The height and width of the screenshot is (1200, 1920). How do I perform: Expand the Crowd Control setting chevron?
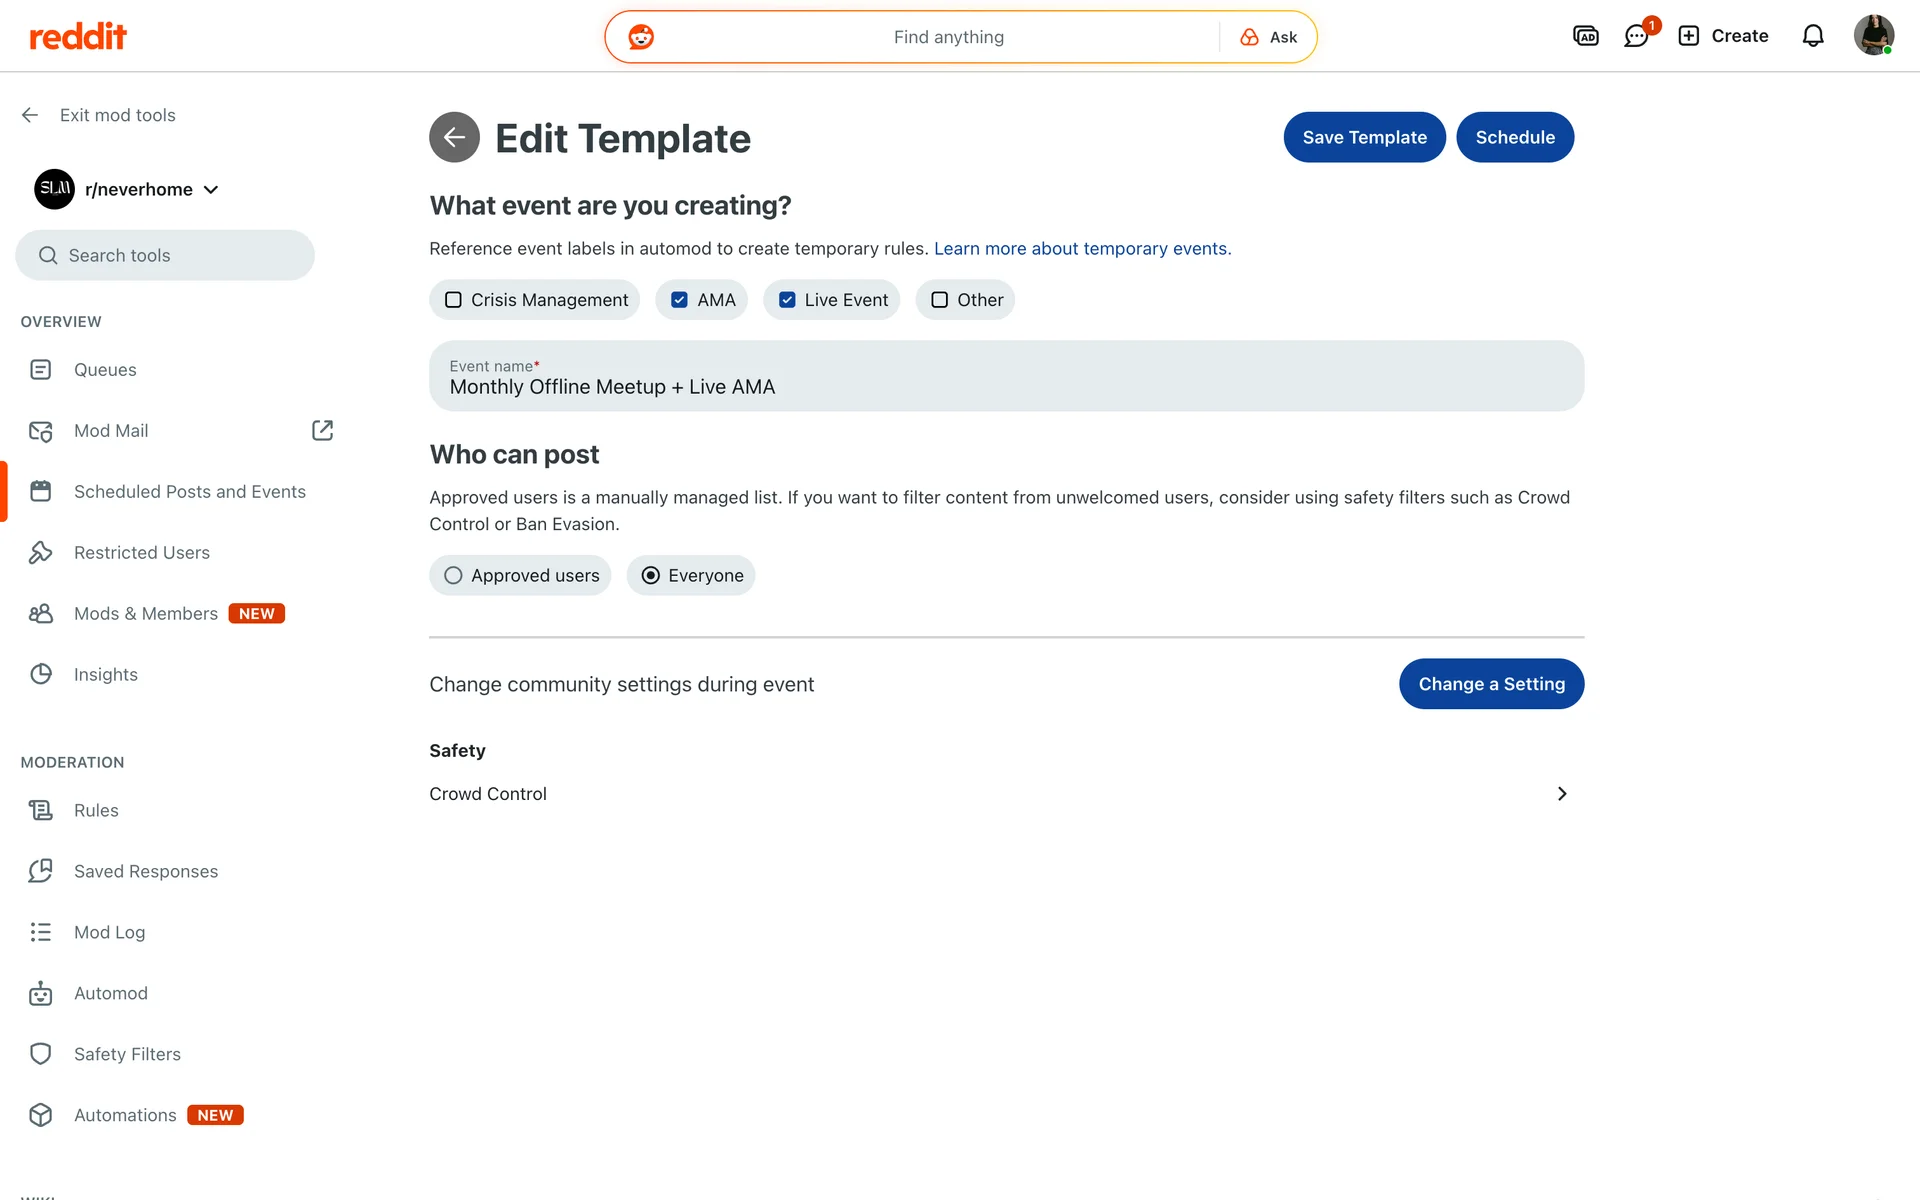[x=1561, y=794]
